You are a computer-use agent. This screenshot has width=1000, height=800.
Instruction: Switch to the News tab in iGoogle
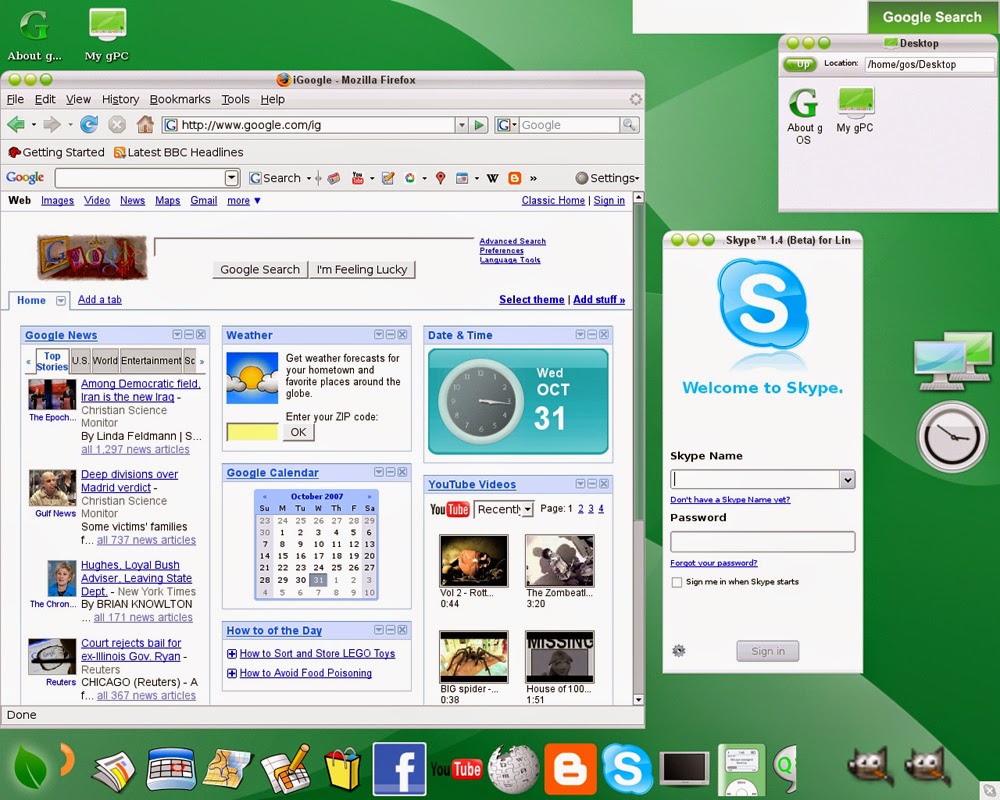[x=132, y=200]
